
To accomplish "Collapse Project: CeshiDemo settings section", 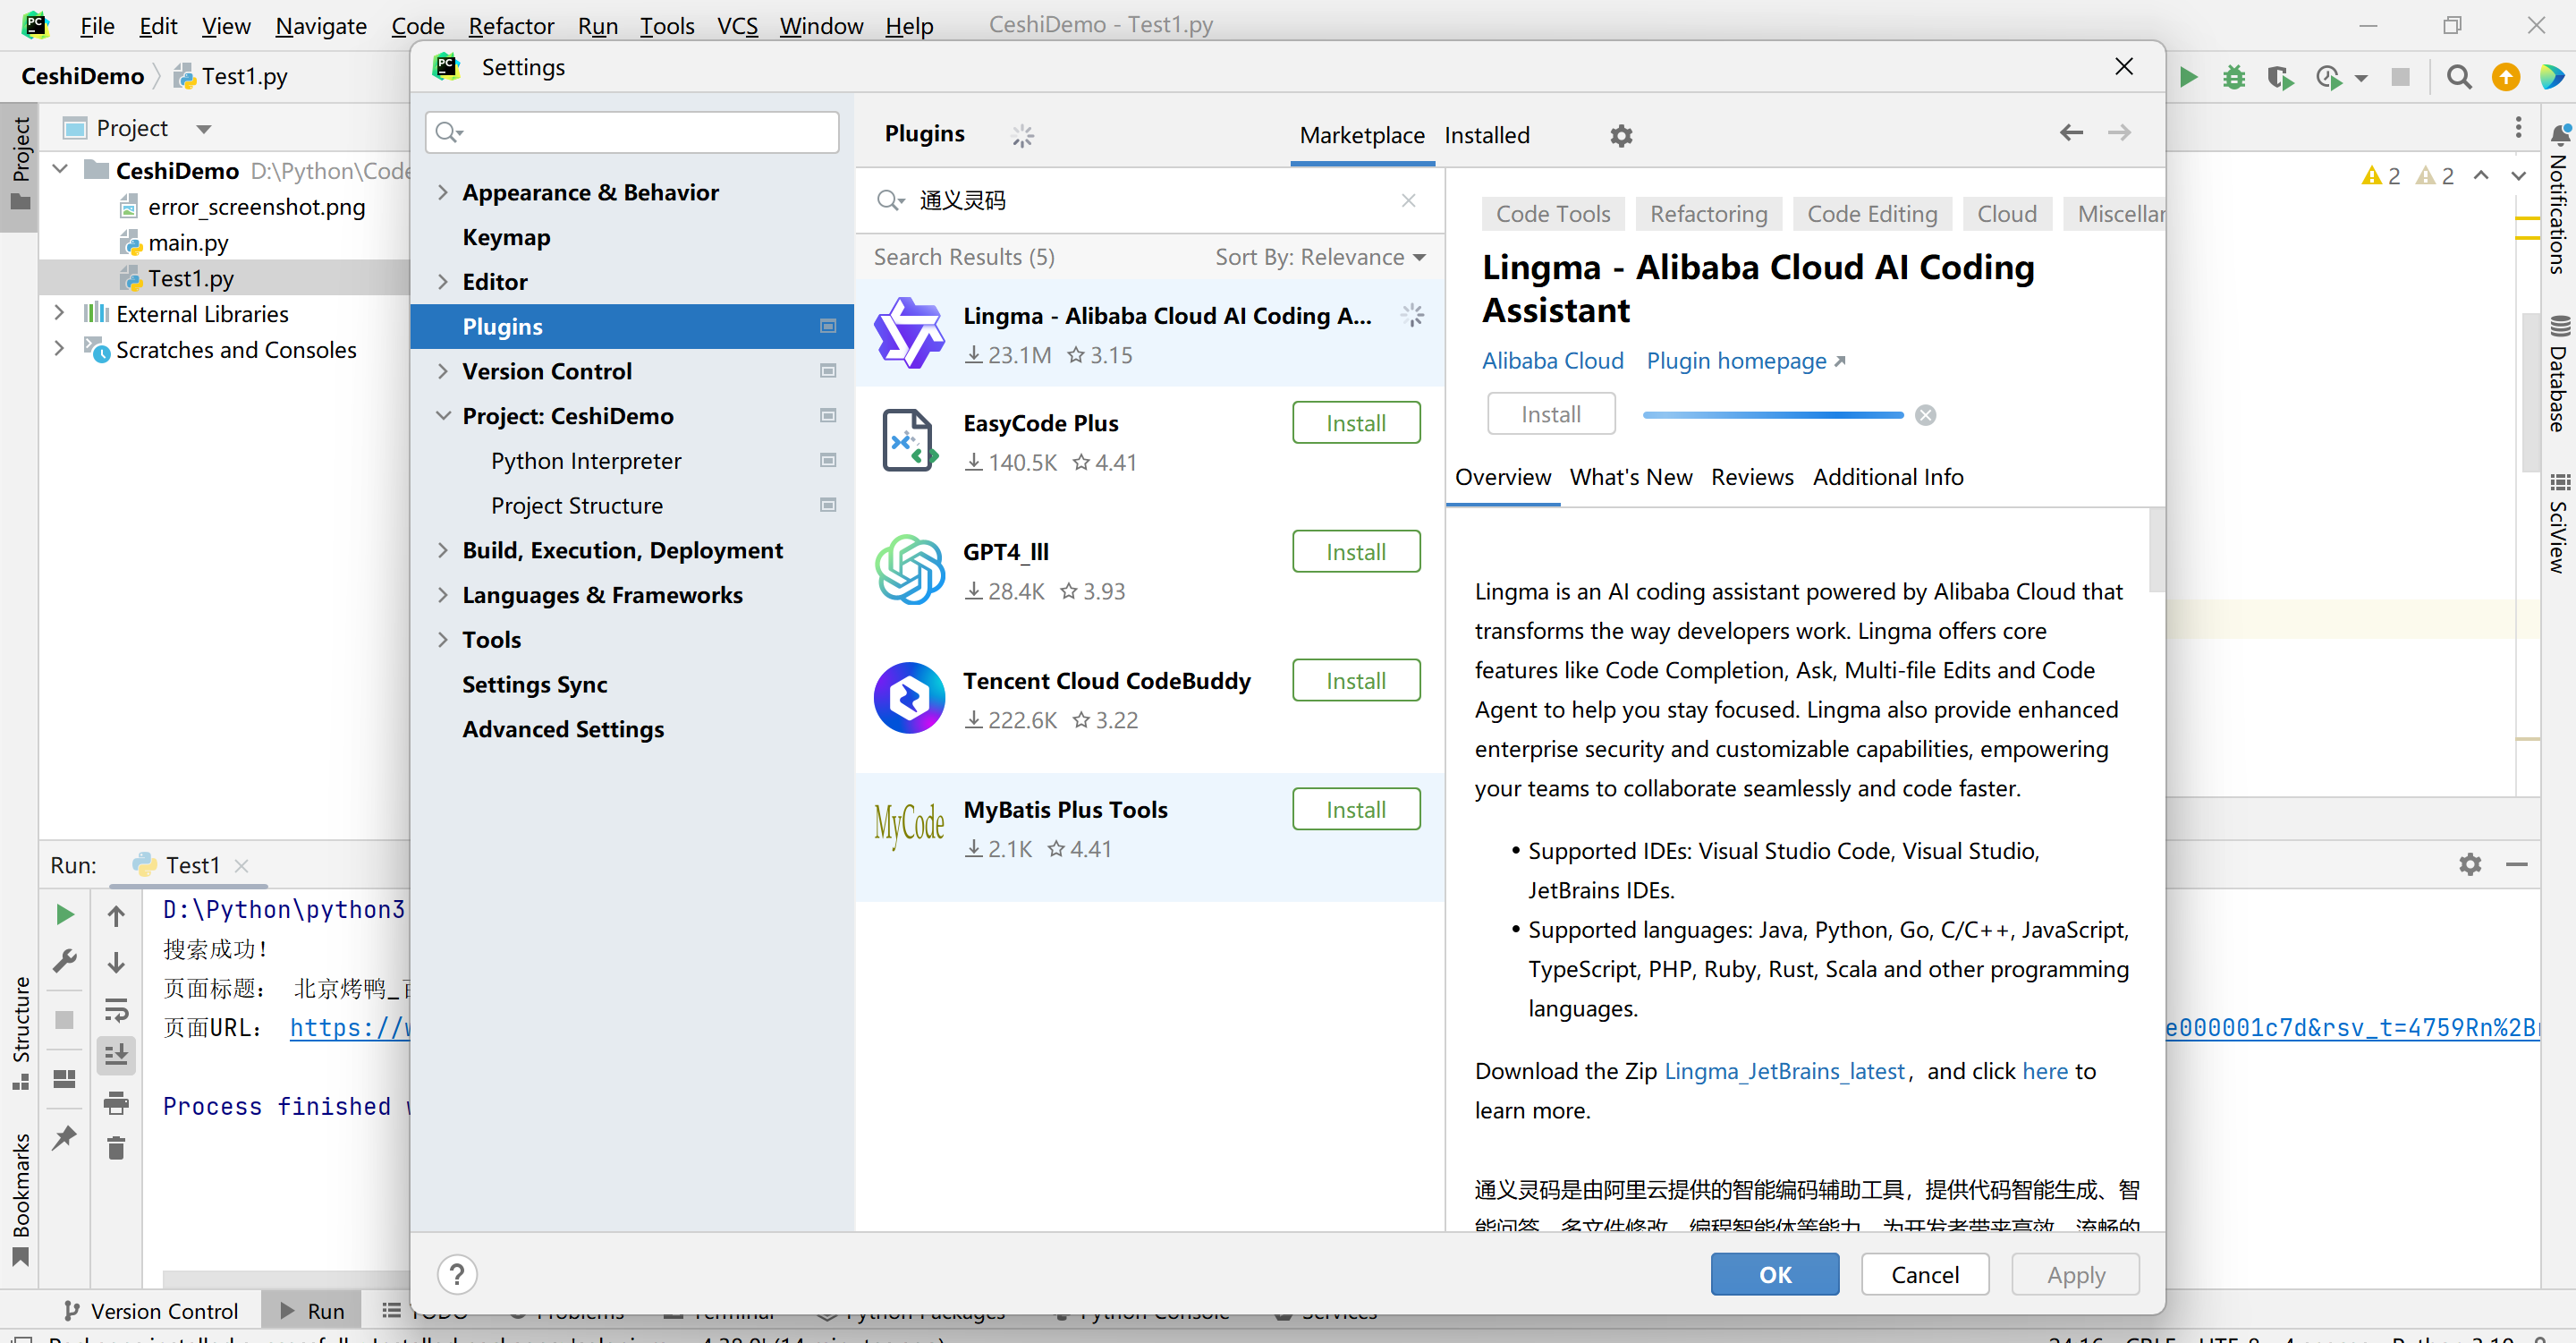I will pyautogui.click(x=443, y=415).
